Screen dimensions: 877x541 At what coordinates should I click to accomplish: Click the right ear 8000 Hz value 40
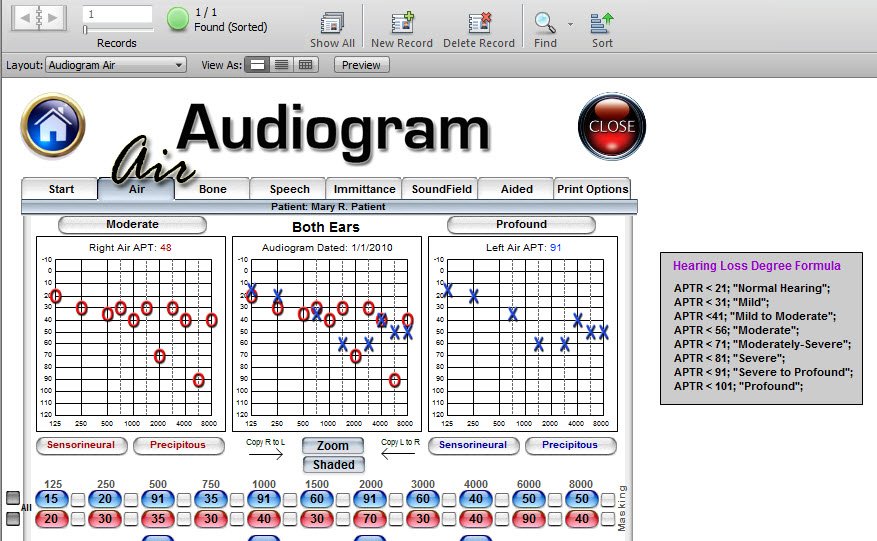582,519
